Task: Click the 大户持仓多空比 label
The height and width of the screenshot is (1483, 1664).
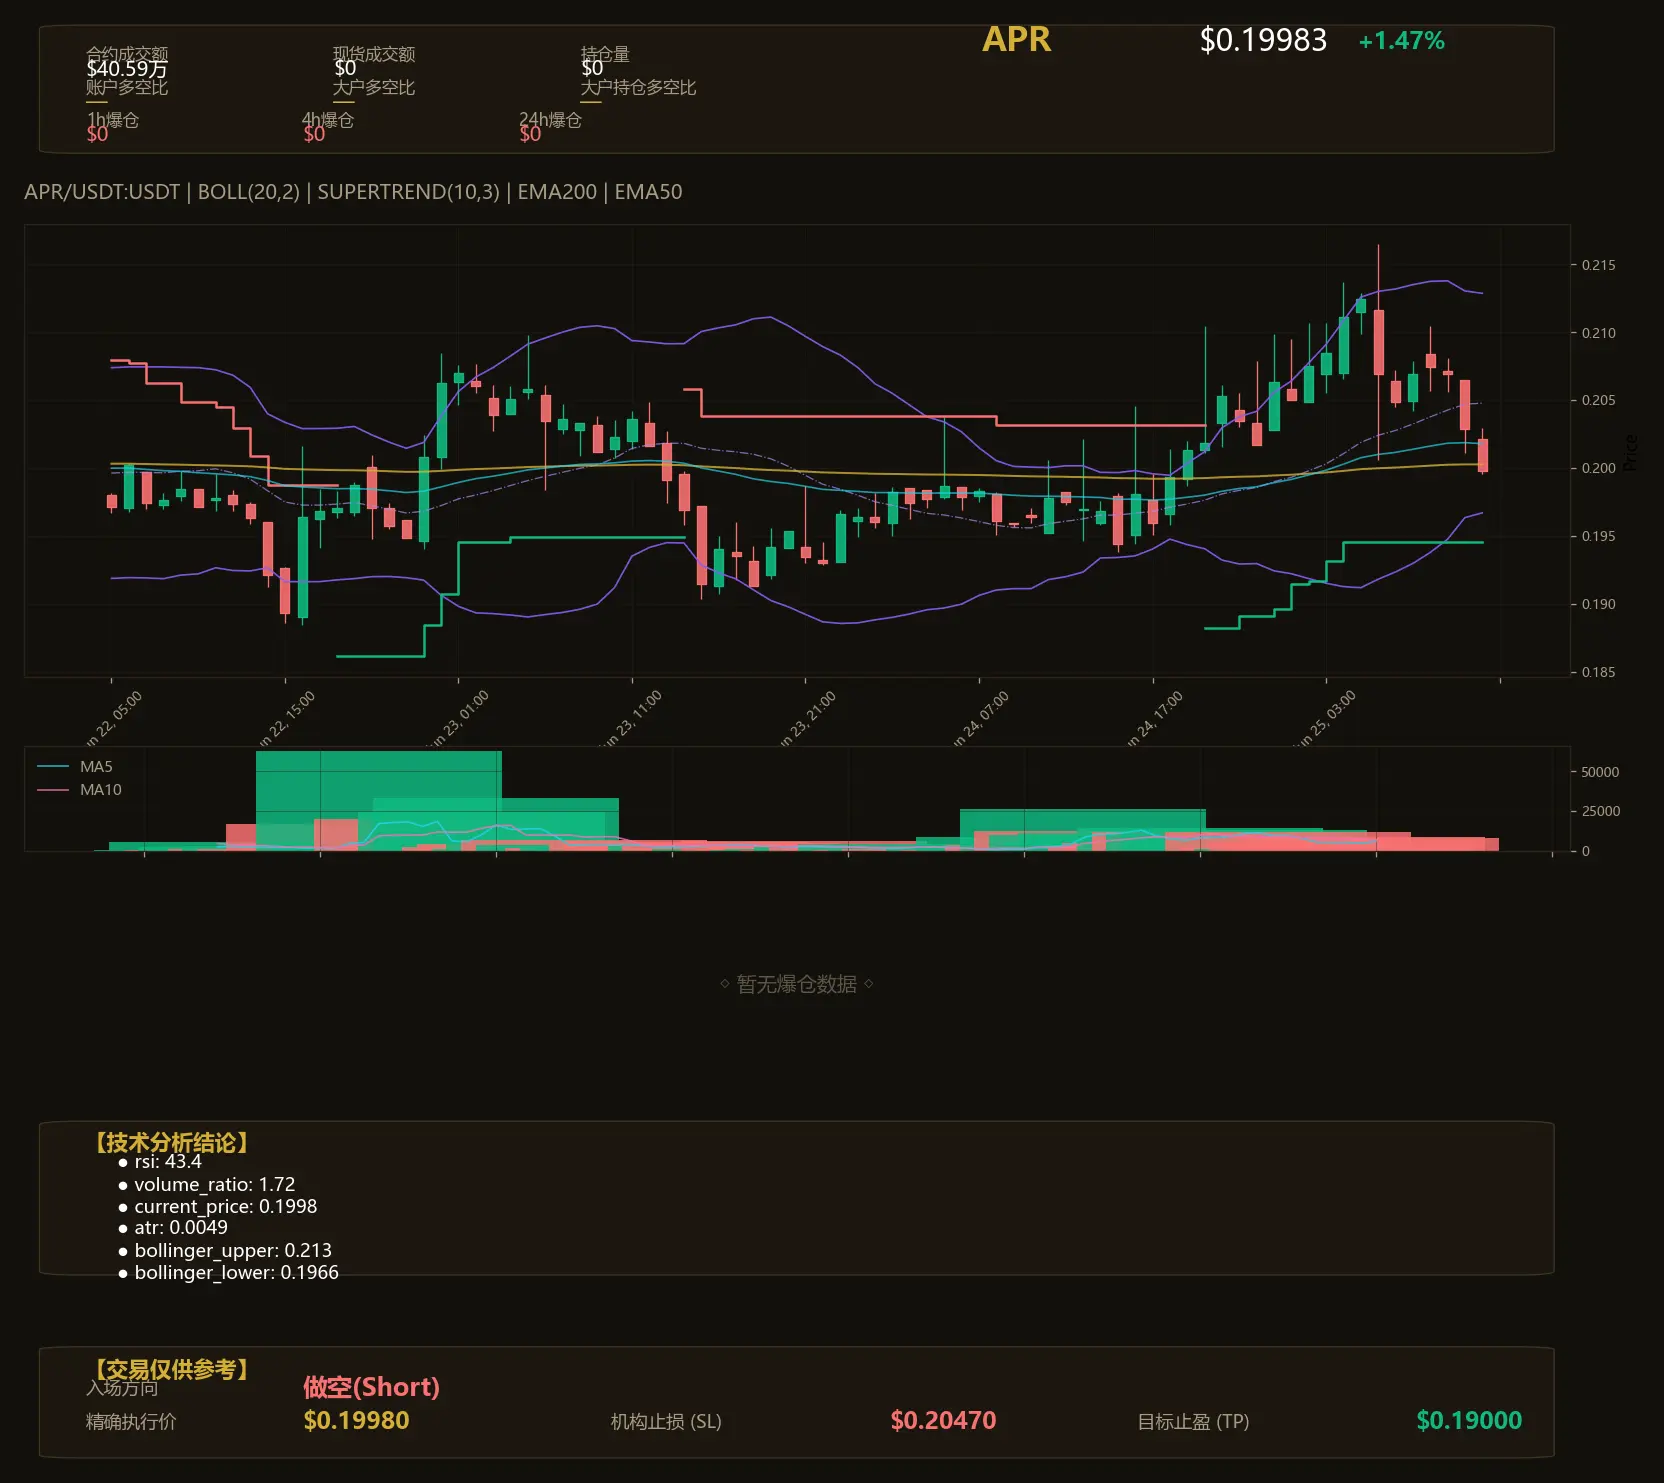Action: [x=638, y=87]
